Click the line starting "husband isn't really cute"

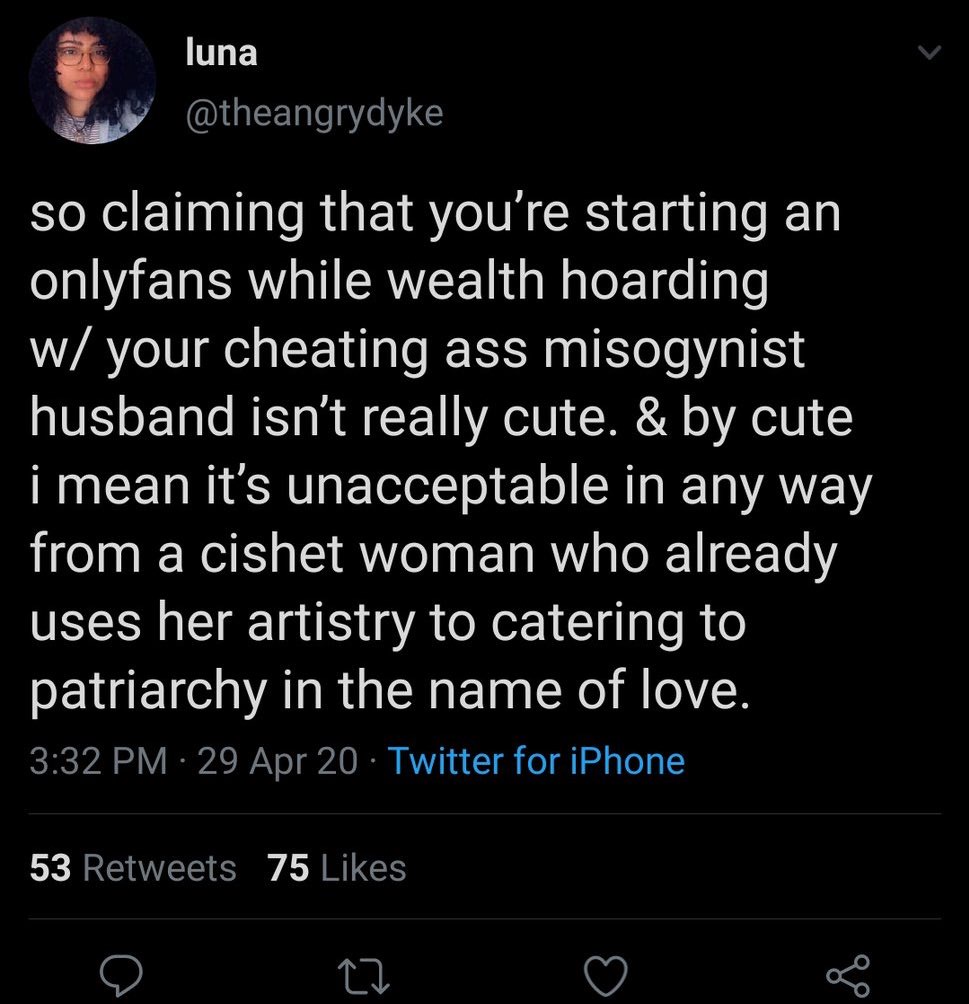pyautogui.click(x=440, y=418)
